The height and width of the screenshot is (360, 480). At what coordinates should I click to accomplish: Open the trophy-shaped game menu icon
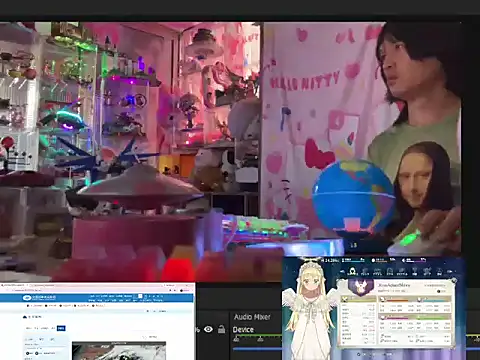pyautogui.click(x=415, y=272)
